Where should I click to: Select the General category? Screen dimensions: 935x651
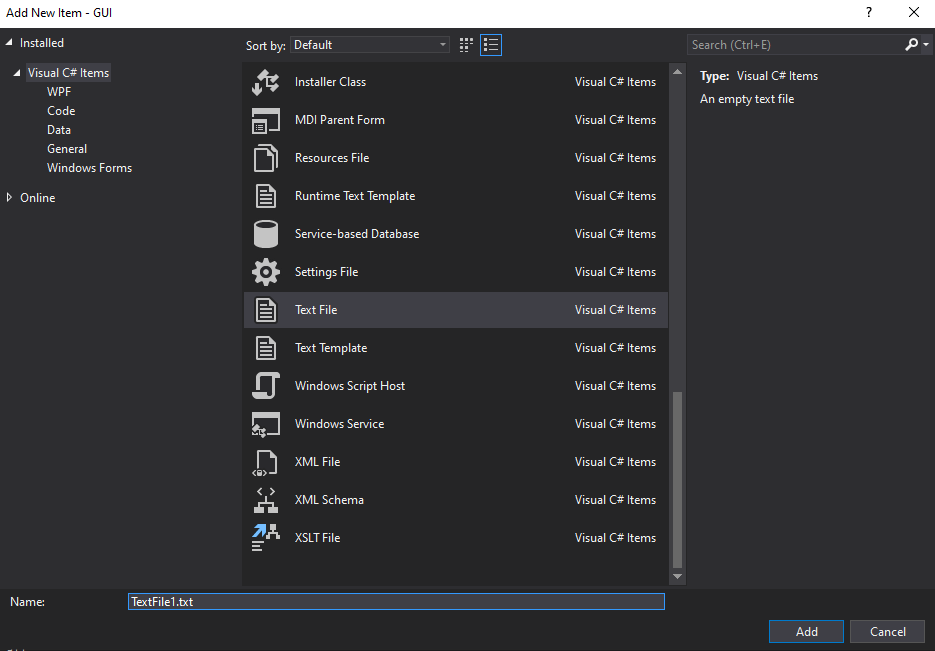point(67,149)
